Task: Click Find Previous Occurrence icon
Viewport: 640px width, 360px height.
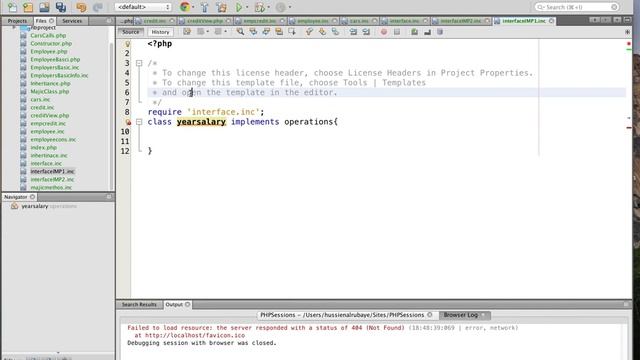Action: (253, 32)
